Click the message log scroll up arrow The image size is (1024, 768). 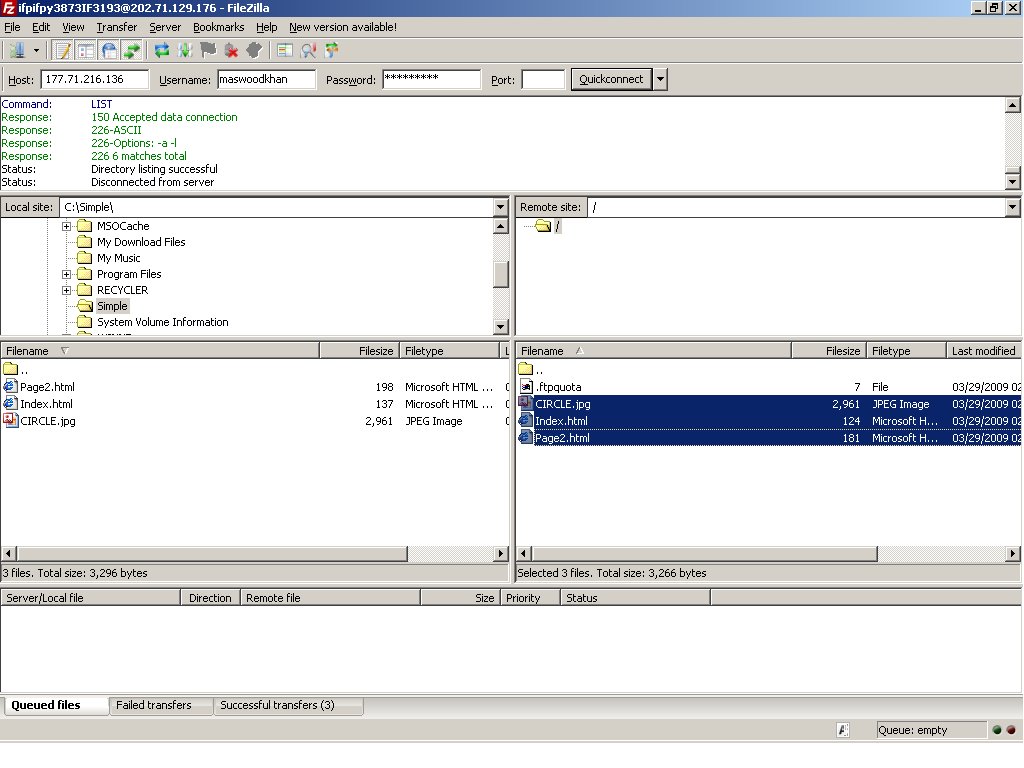pos(1012,104)
